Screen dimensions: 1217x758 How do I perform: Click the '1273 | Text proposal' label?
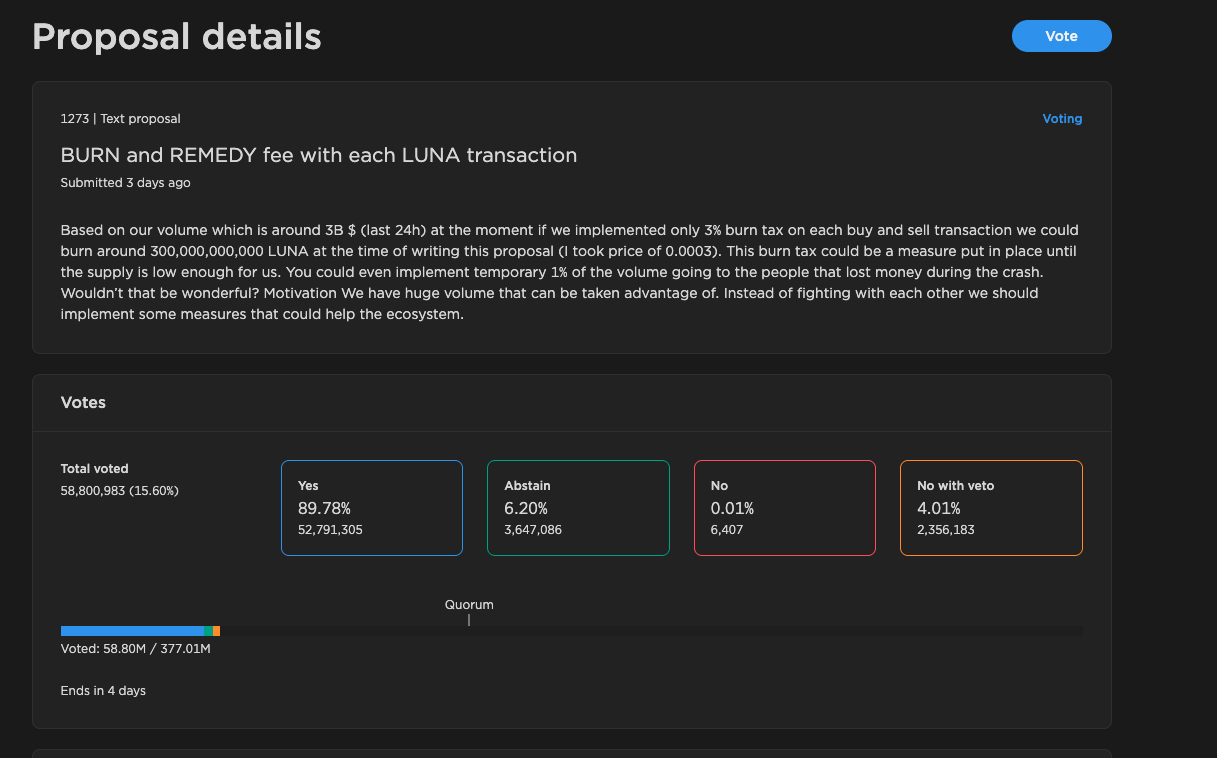121,118
